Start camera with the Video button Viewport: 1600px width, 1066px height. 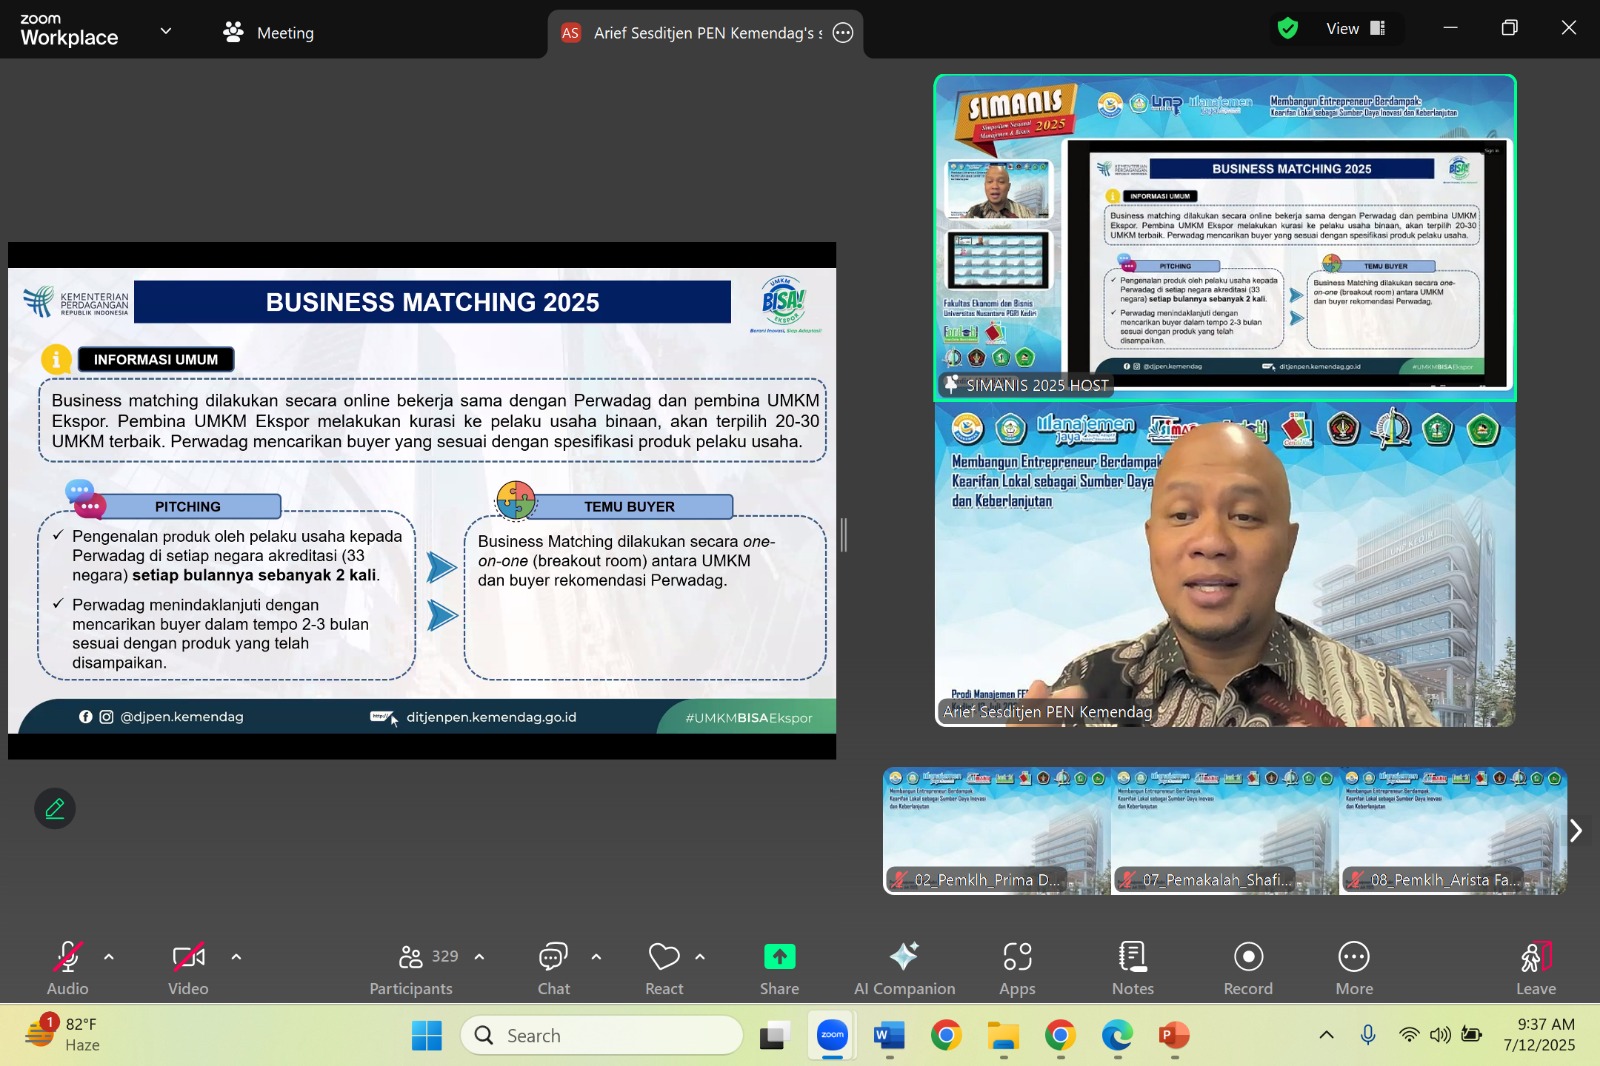point(188,968)
